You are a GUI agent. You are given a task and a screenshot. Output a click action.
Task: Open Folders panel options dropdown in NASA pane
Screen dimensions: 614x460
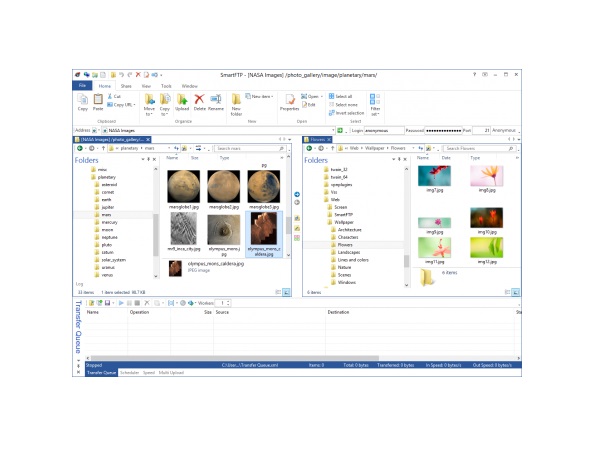point(143,159)
